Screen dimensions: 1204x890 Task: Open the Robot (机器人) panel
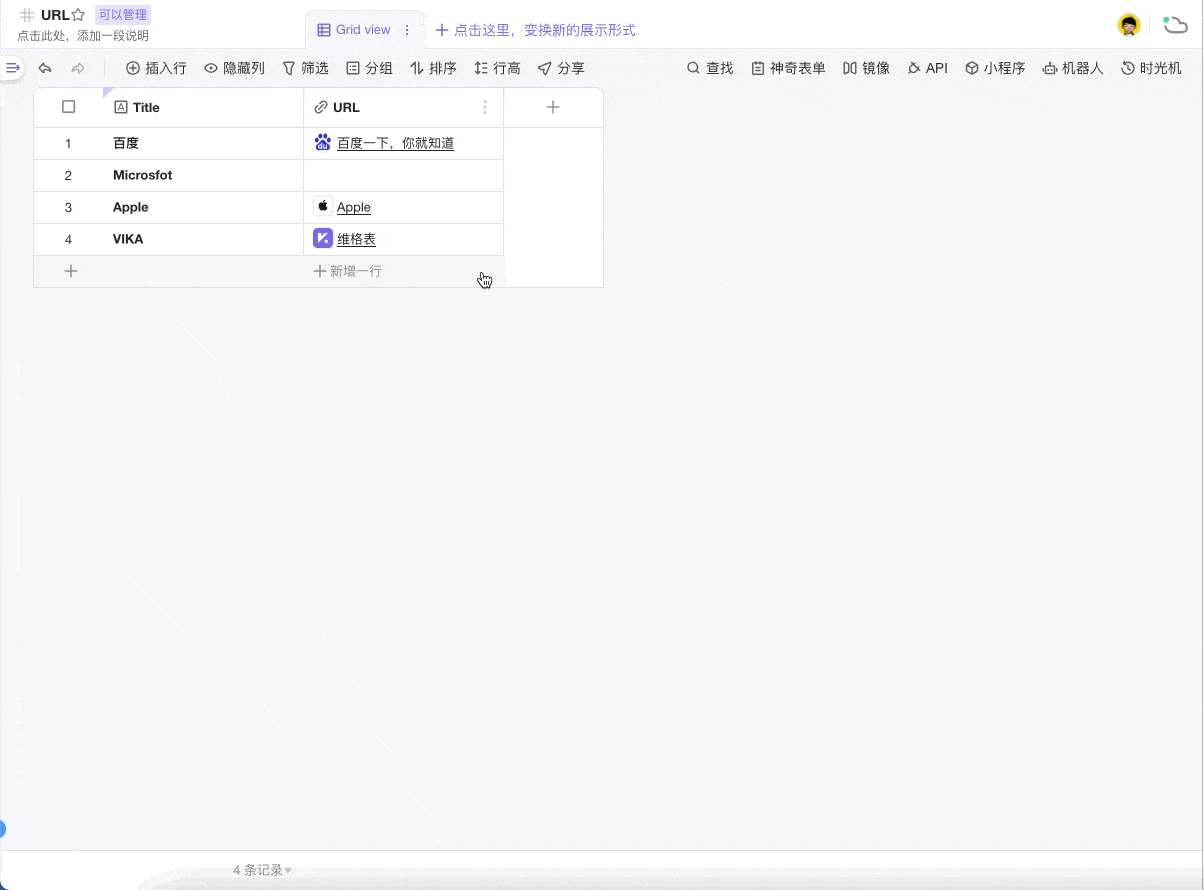coord(1072,68)
